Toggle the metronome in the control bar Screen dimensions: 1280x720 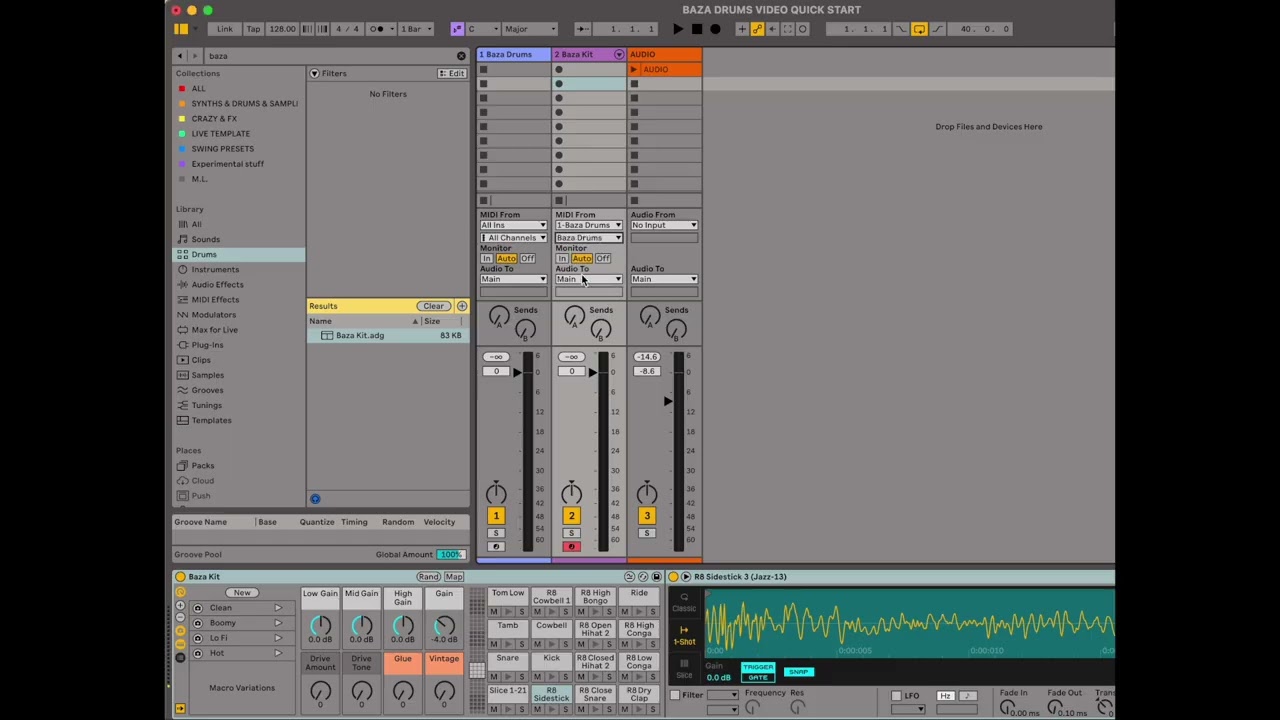379,29
